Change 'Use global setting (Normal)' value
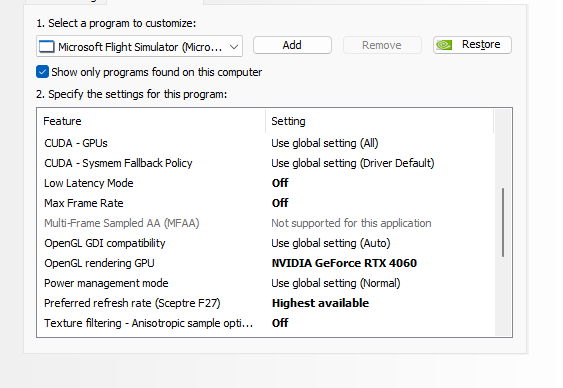Viewport: 563px width, 388px height. [336, 283]
